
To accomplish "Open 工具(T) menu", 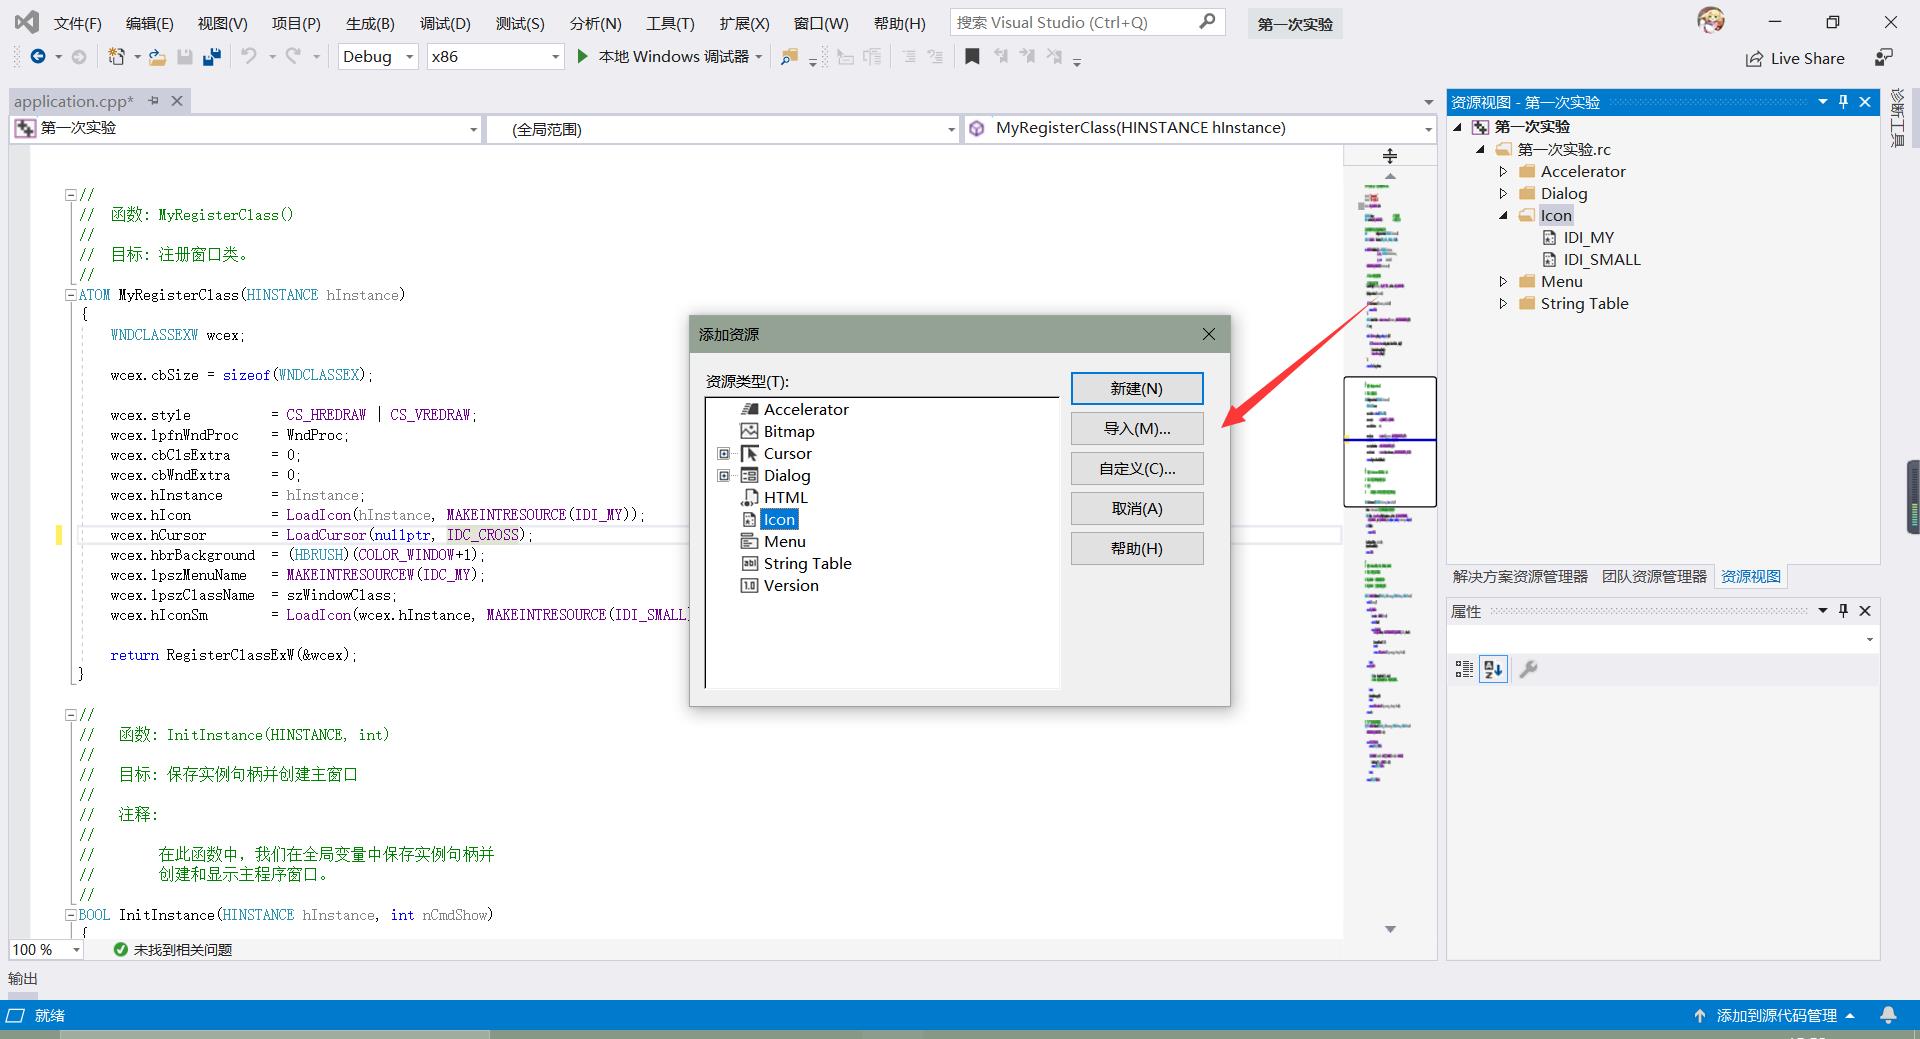I will 670,23.
